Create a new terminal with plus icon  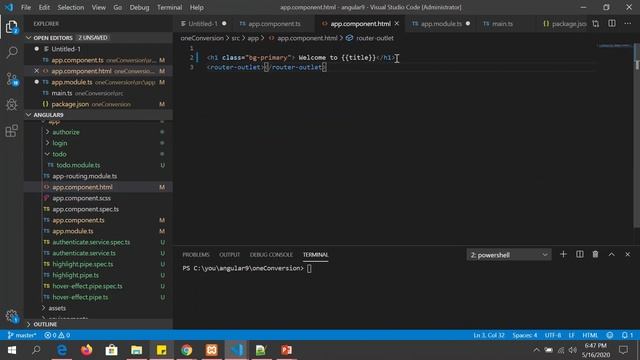[563, 254]
